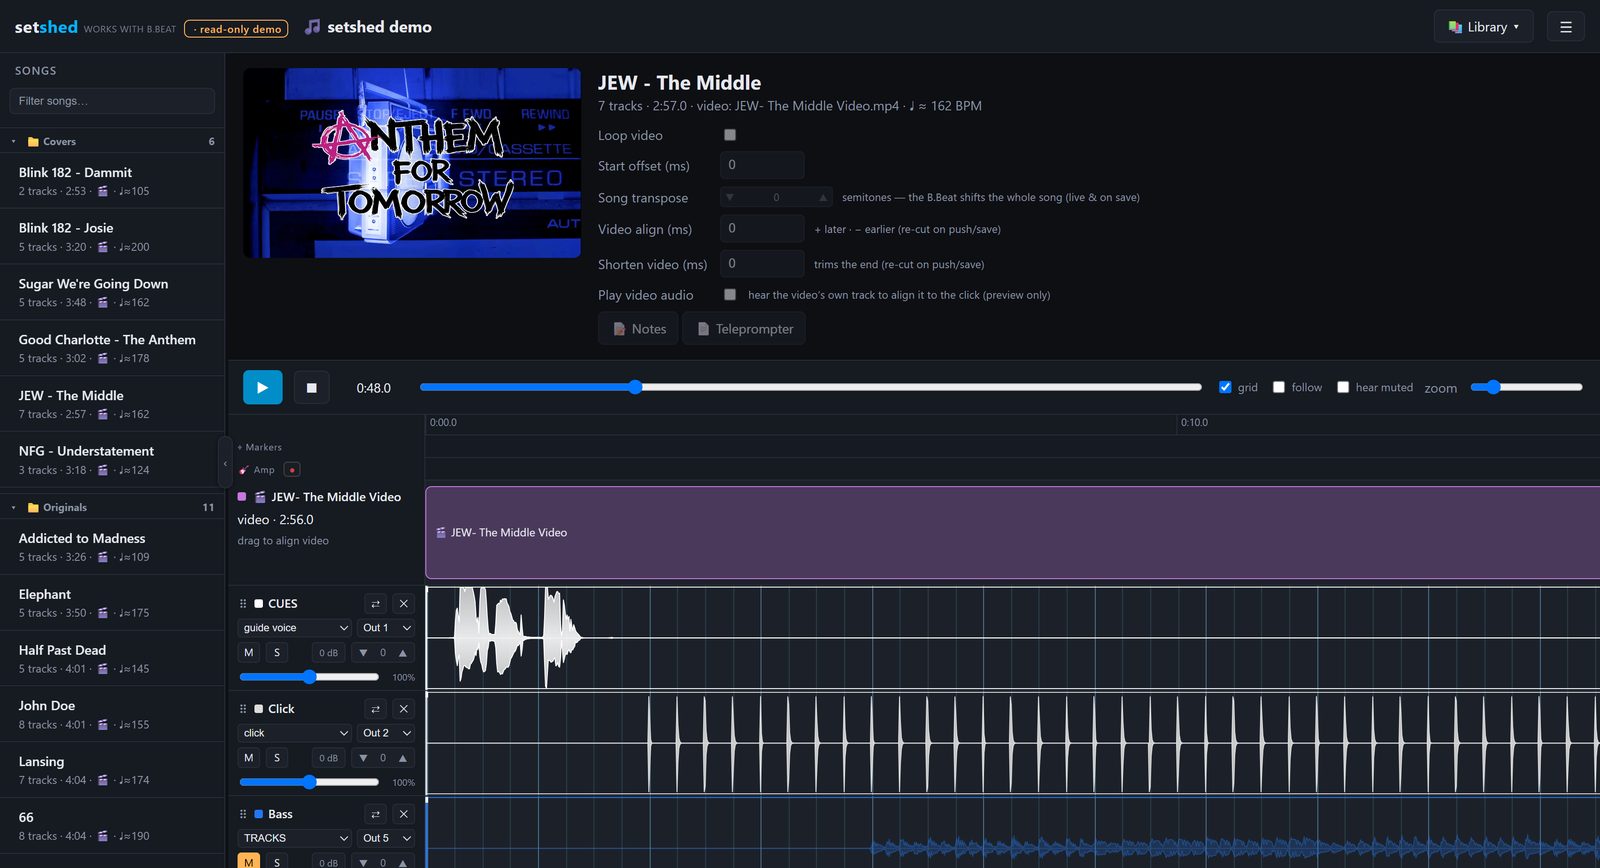Screen dimensions: 1600x868
Task: Solo the Bass track
Action: tap(277, 861)
